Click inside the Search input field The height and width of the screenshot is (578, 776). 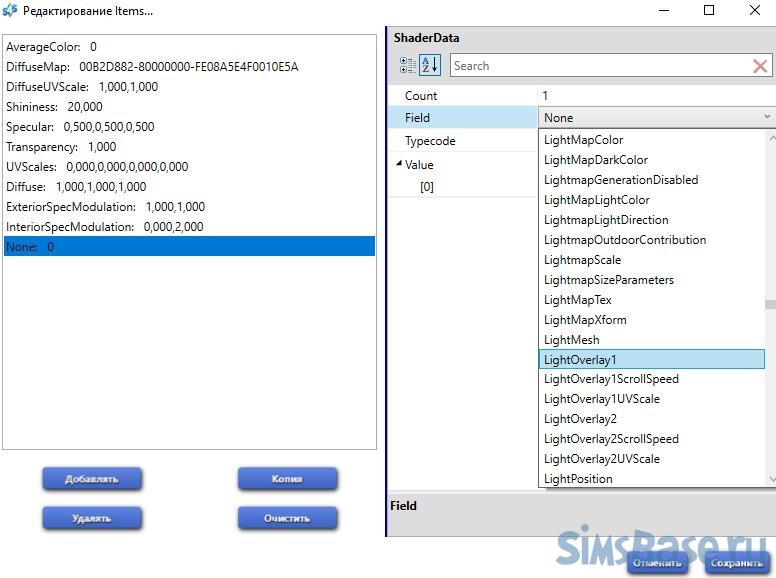tap(596, 66)
